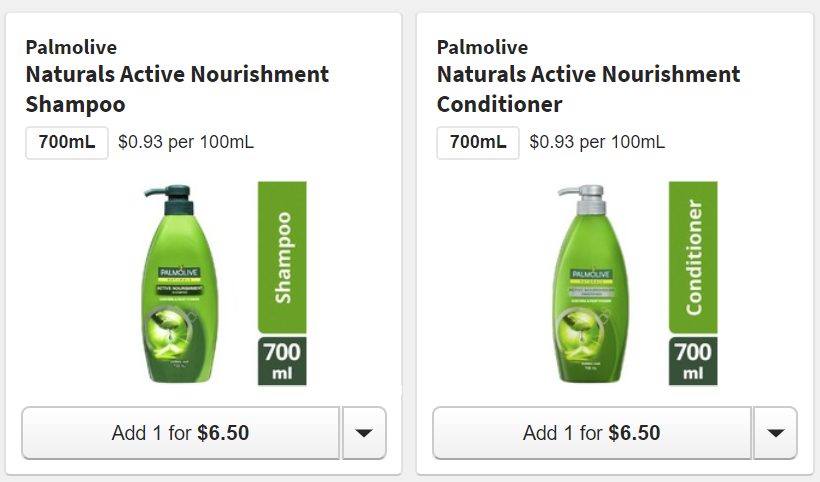Open the quantity dropdown for the shampoo

364,433
